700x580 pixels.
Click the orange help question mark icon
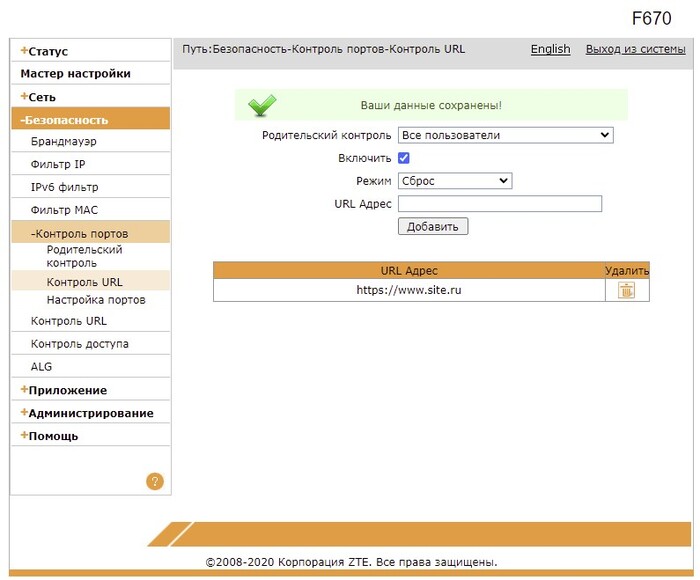pos(154,481)
